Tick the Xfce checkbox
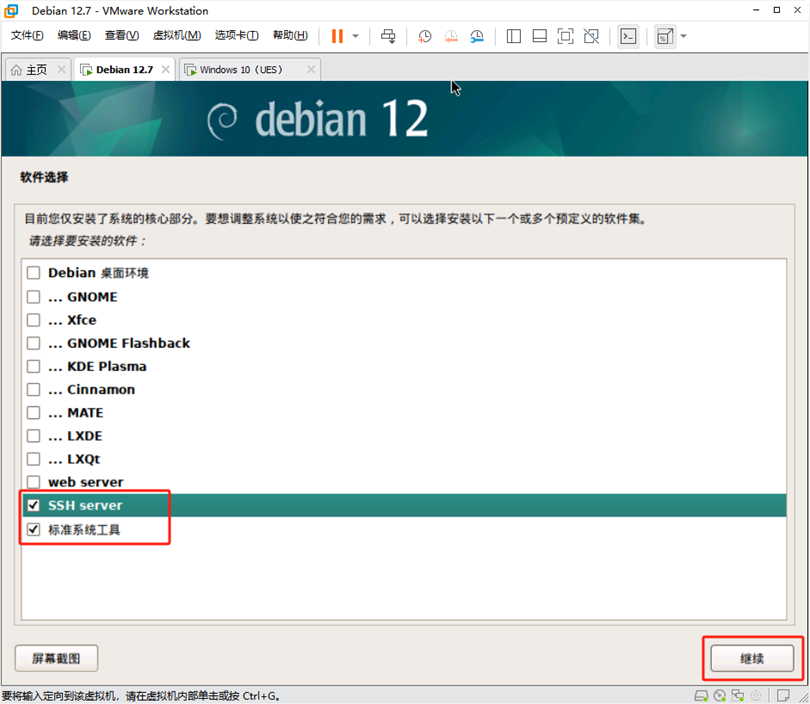 [34, 320]
